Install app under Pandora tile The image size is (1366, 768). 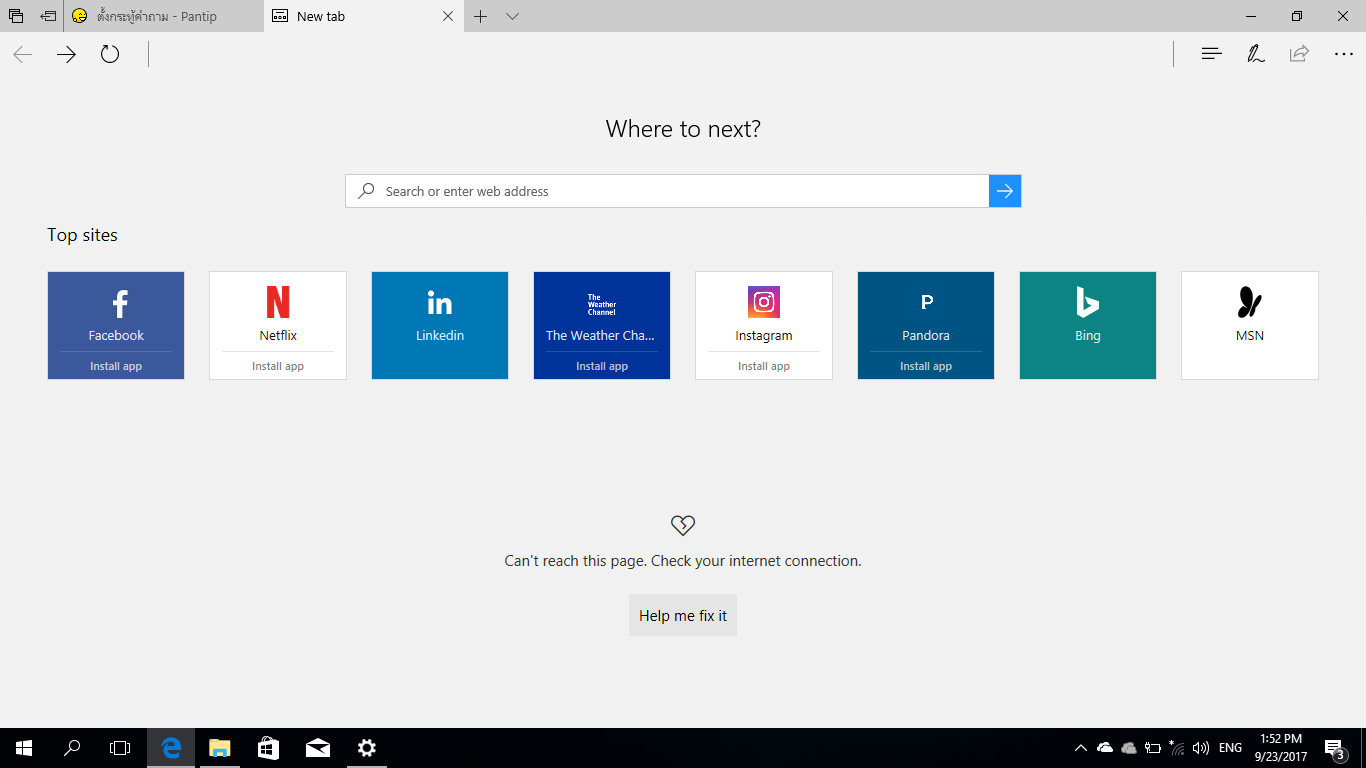click(926, 366)
